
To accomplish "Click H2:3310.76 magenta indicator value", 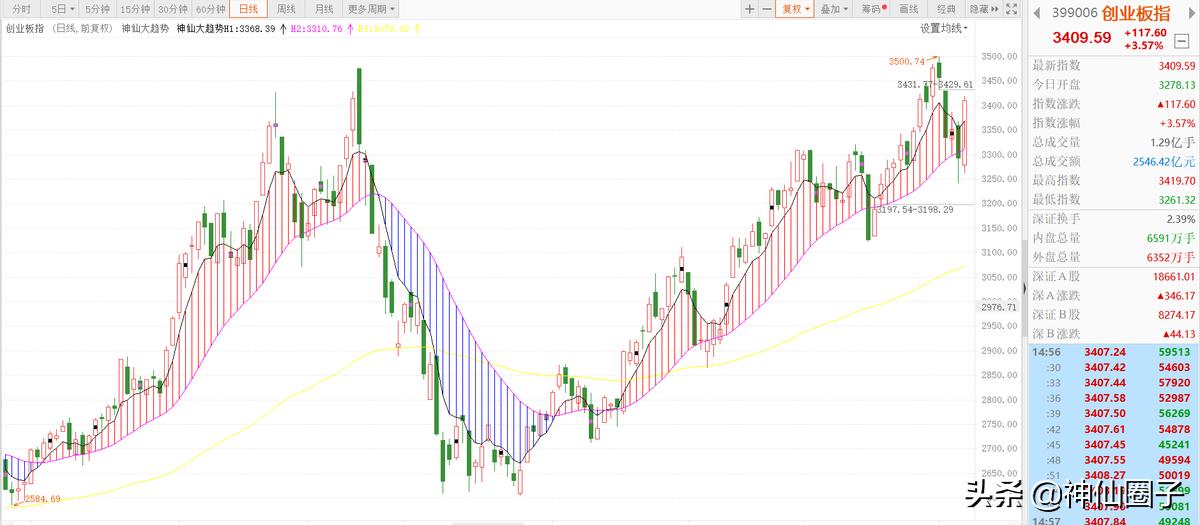I will (x=317, y=29).
